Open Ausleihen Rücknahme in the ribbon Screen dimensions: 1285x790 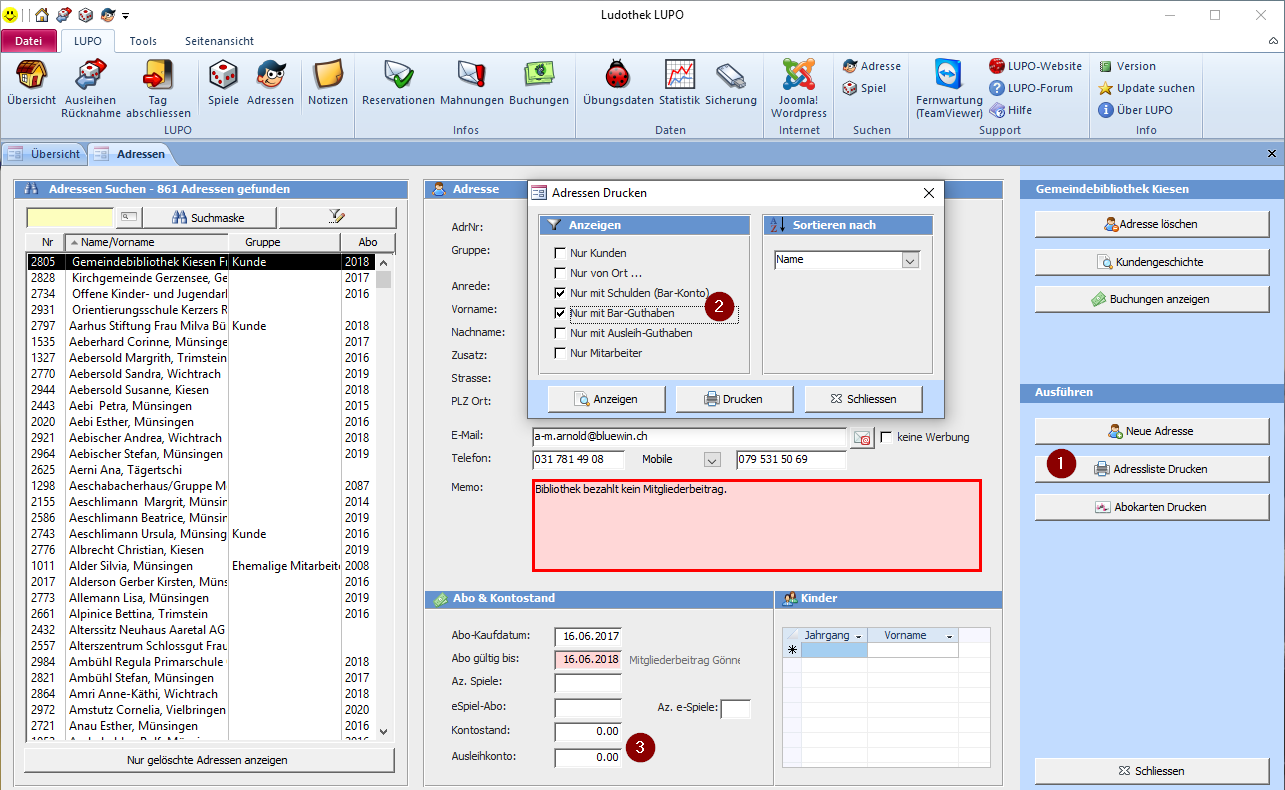coord(91,88)
